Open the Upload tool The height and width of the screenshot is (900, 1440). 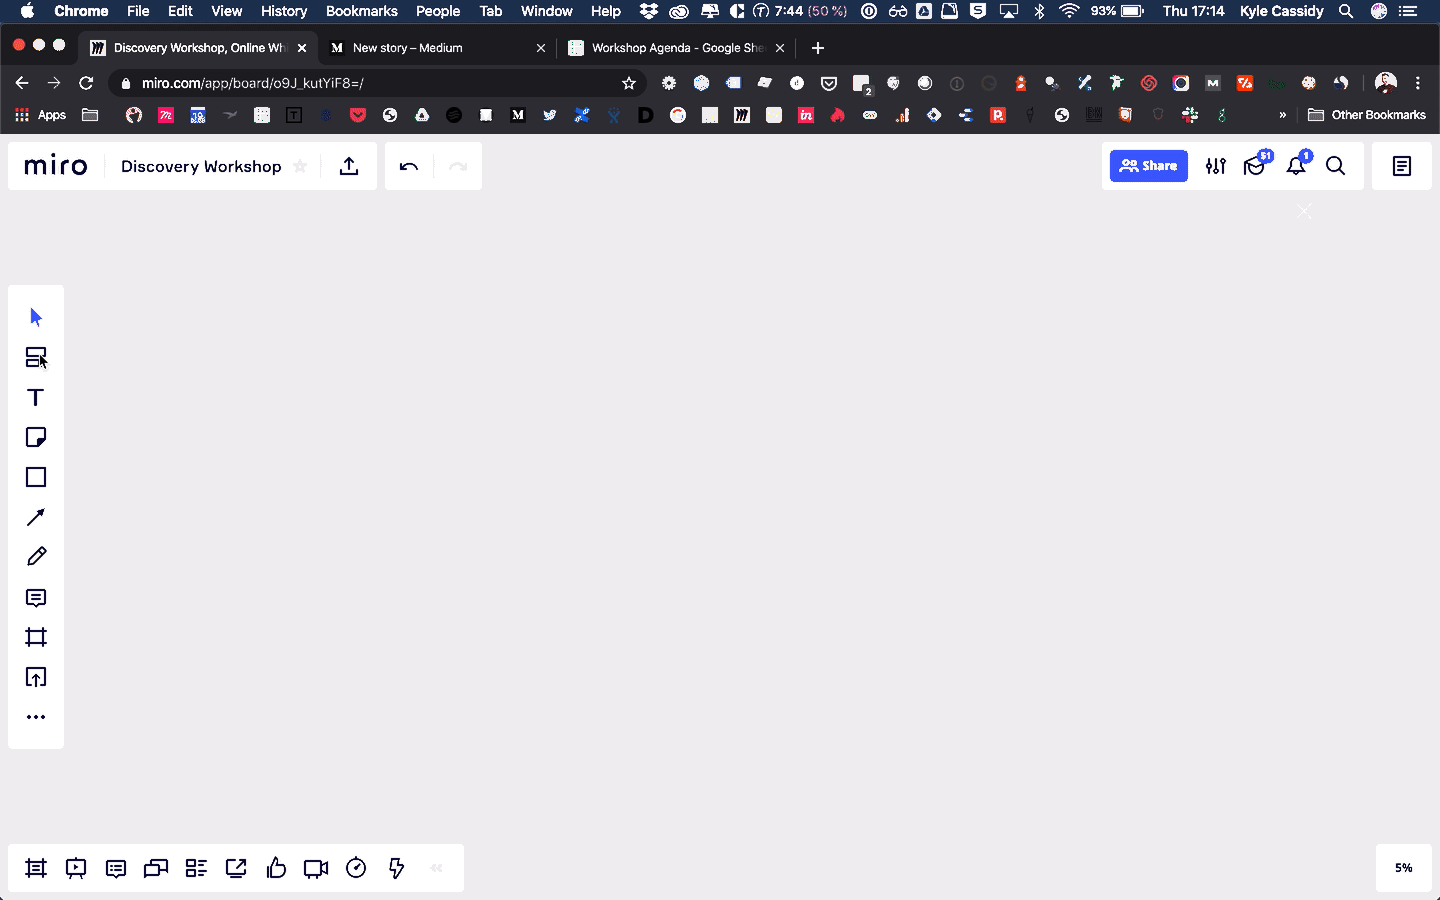pos(36,677)
